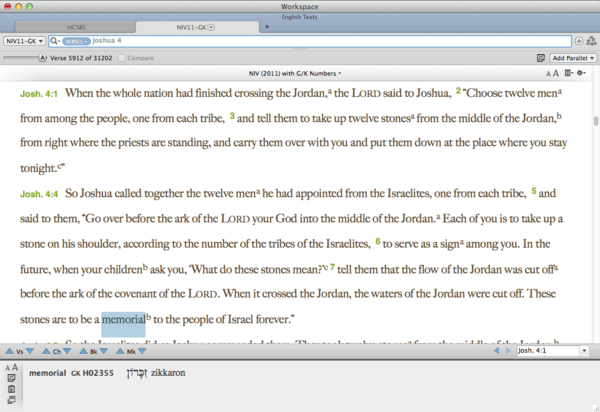Adjust the context slider handle
This screenshot has height=412, width=600.
click(42, 58)
